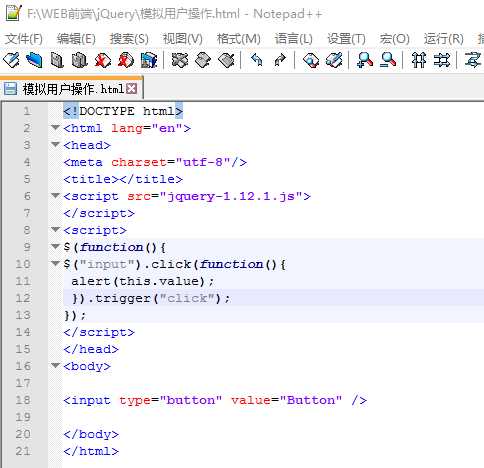Click the alert(this.value); line
The height and width of the screenshot is (468, 484).
(143, 281)
